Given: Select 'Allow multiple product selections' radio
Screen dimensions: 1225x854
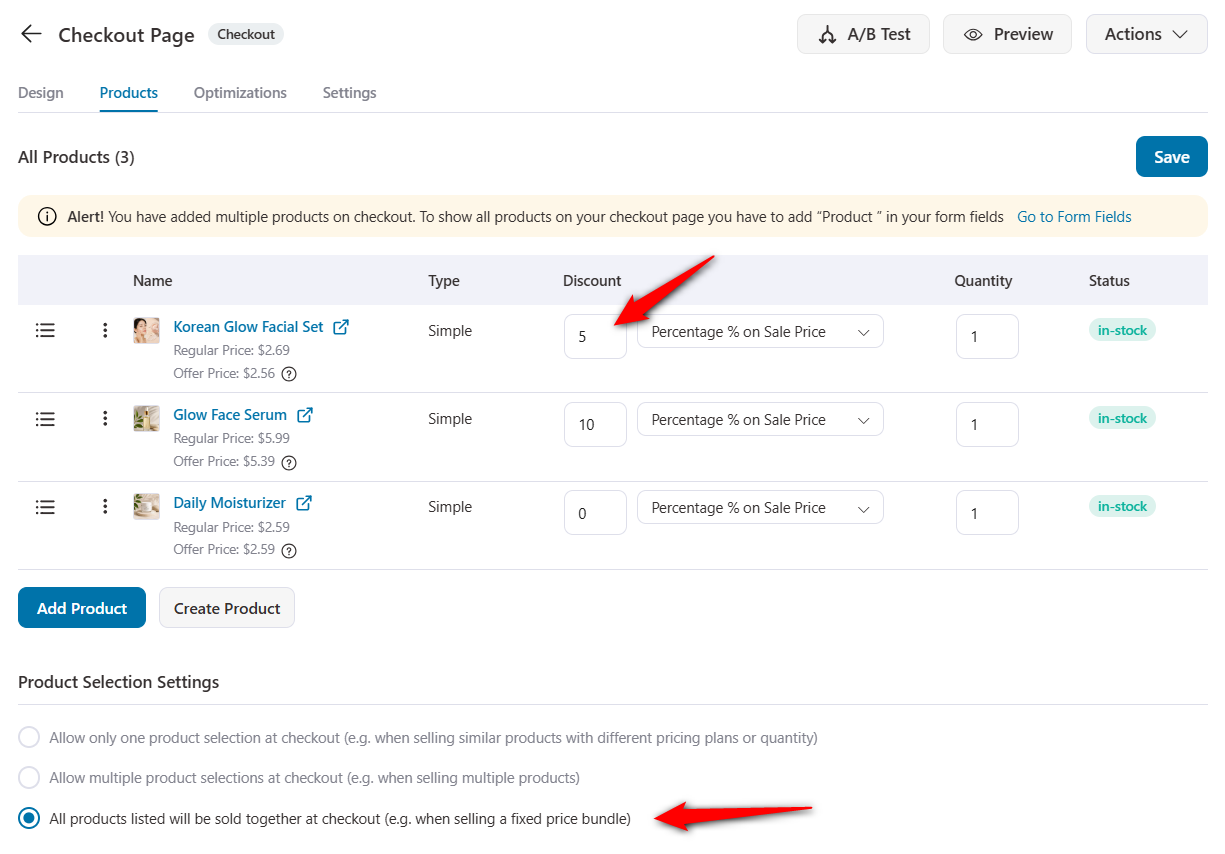Looking at the screenshot, I should click(x=30, y=778).
